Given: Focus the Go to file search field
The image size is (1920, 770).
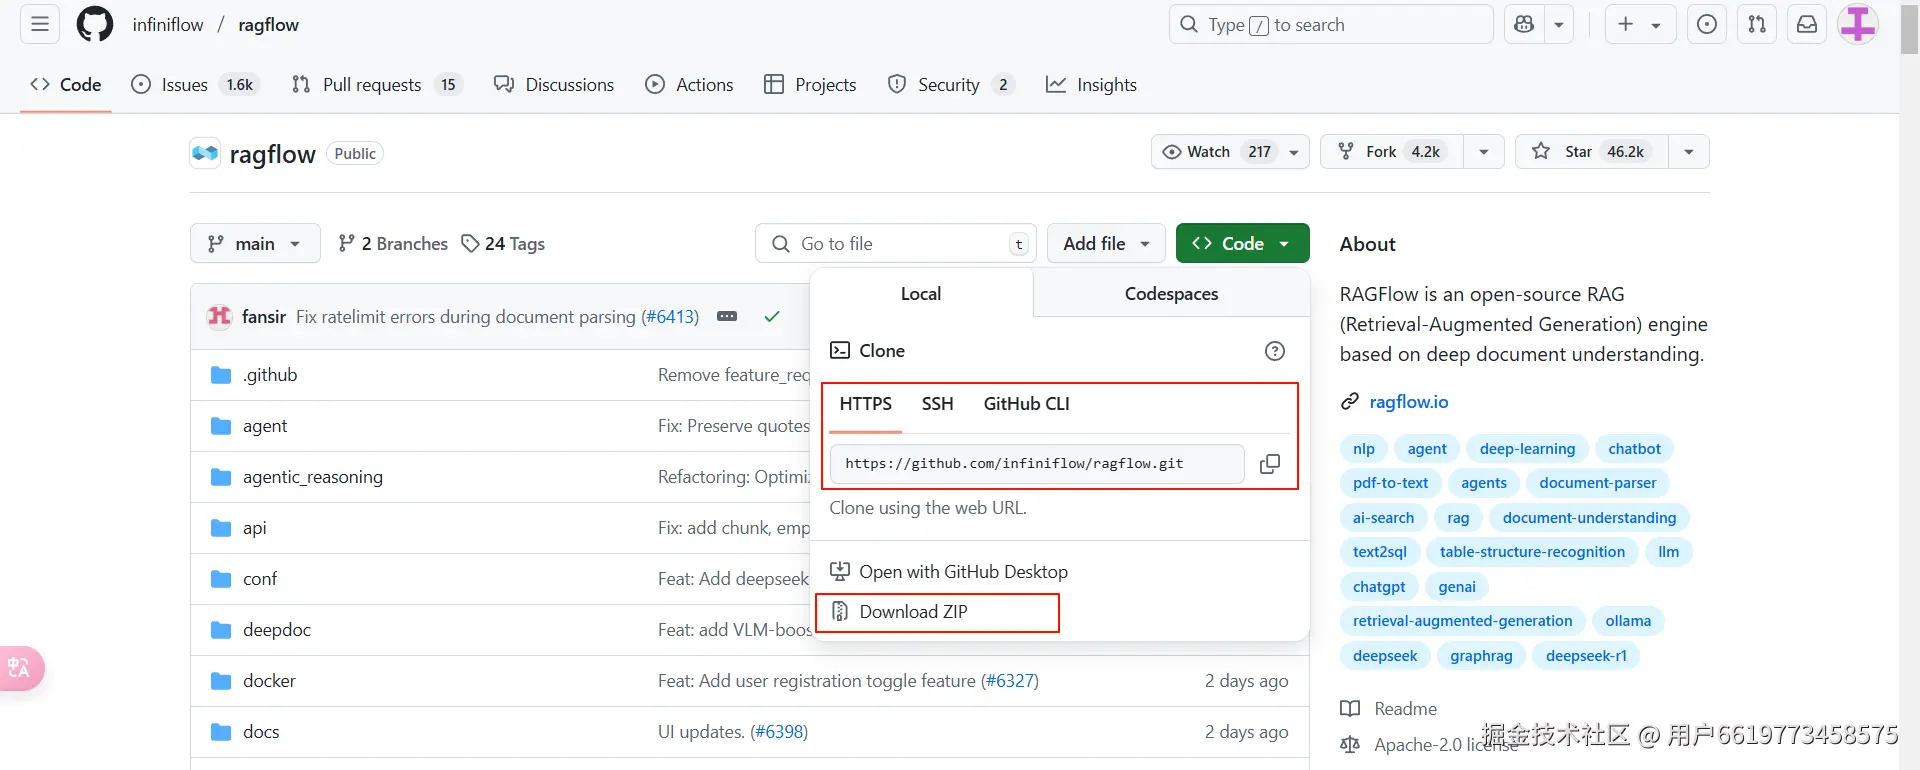Looking at the screenshot, I should point(896,243).
